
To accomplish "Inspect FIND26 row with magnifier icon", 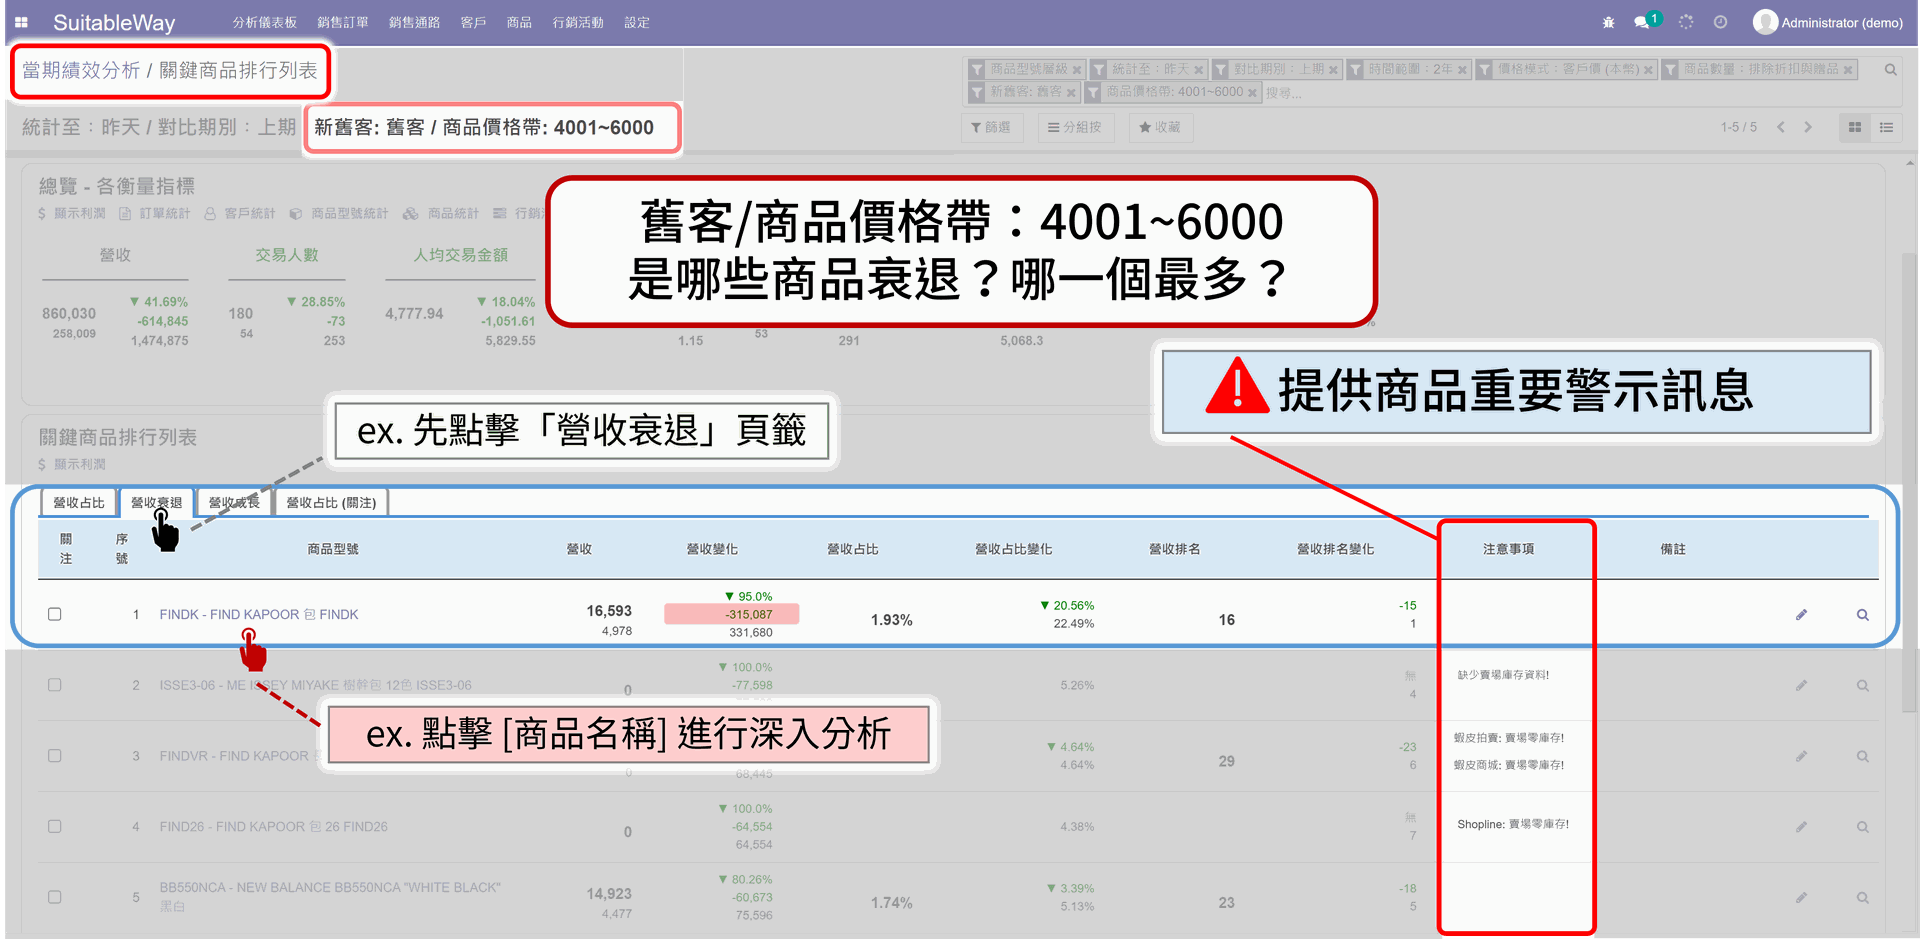I will [x=1863, y=827].
